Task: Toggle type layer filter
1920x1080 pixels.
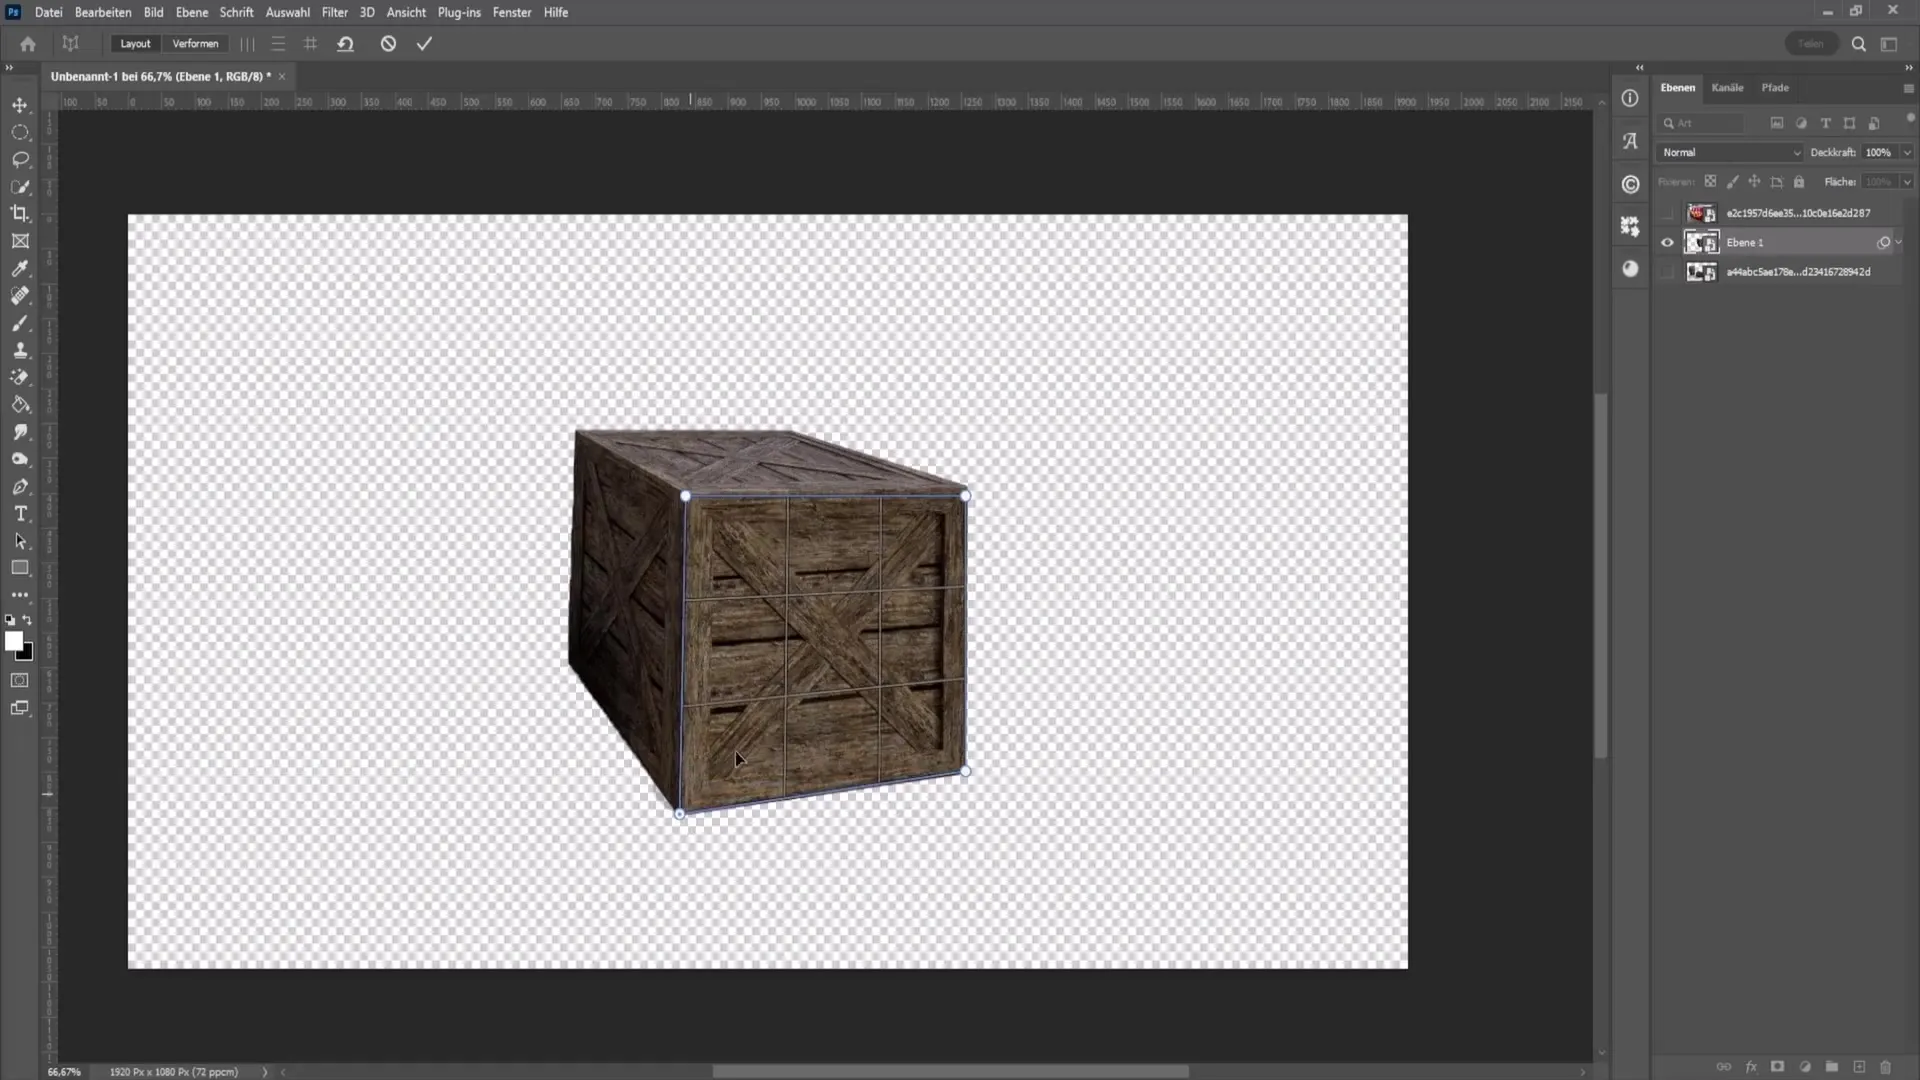Action: [1825, 123]
